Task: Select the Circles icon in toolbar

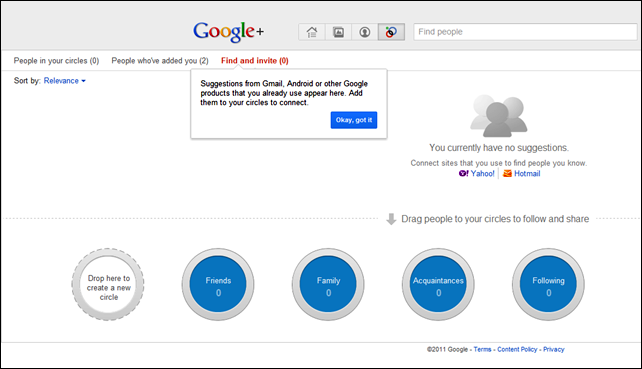Action: [x=391, y=32]
